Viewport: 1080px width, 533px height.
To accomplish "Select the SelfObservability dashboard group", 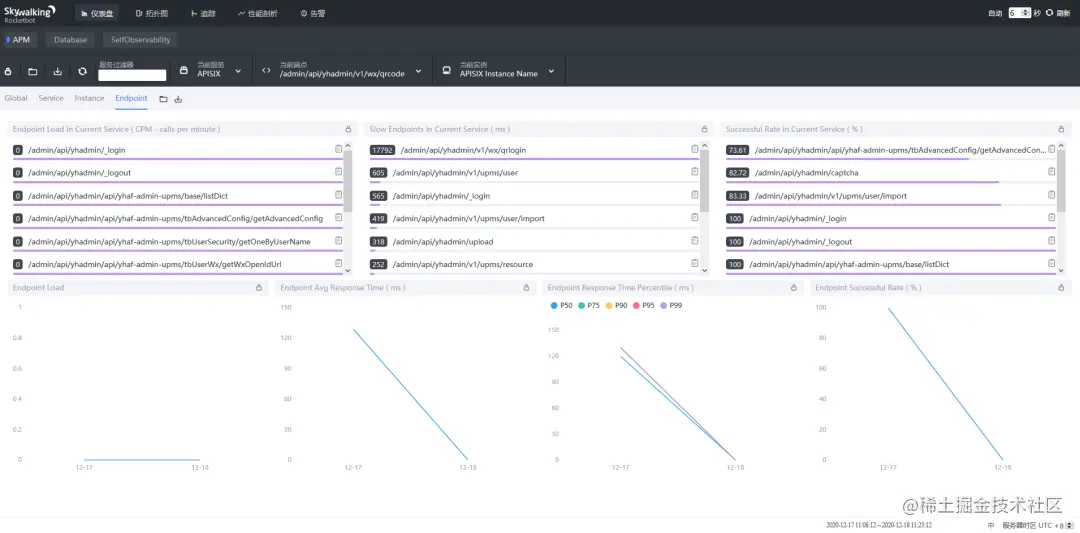I will 141,40.
